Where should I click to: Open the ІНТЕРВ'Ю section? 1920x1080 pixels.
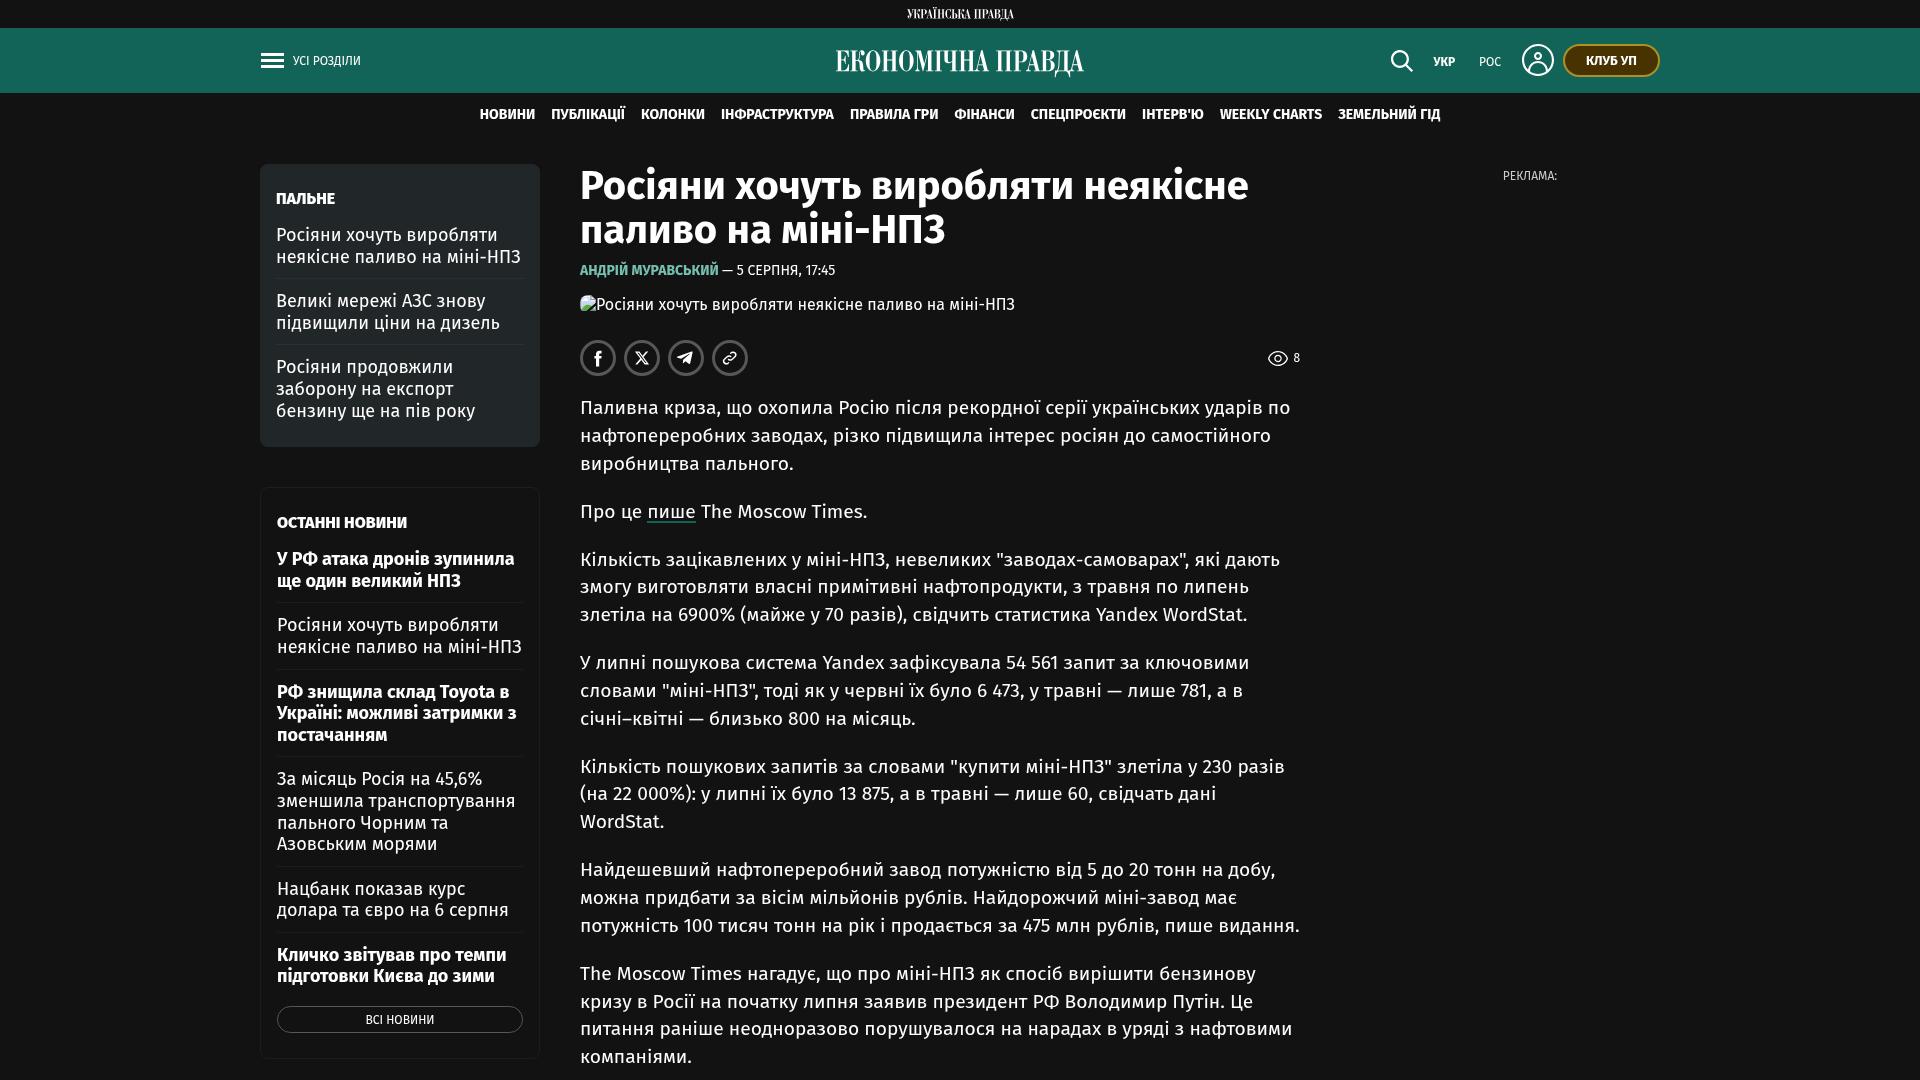(x=1173, y=115)
